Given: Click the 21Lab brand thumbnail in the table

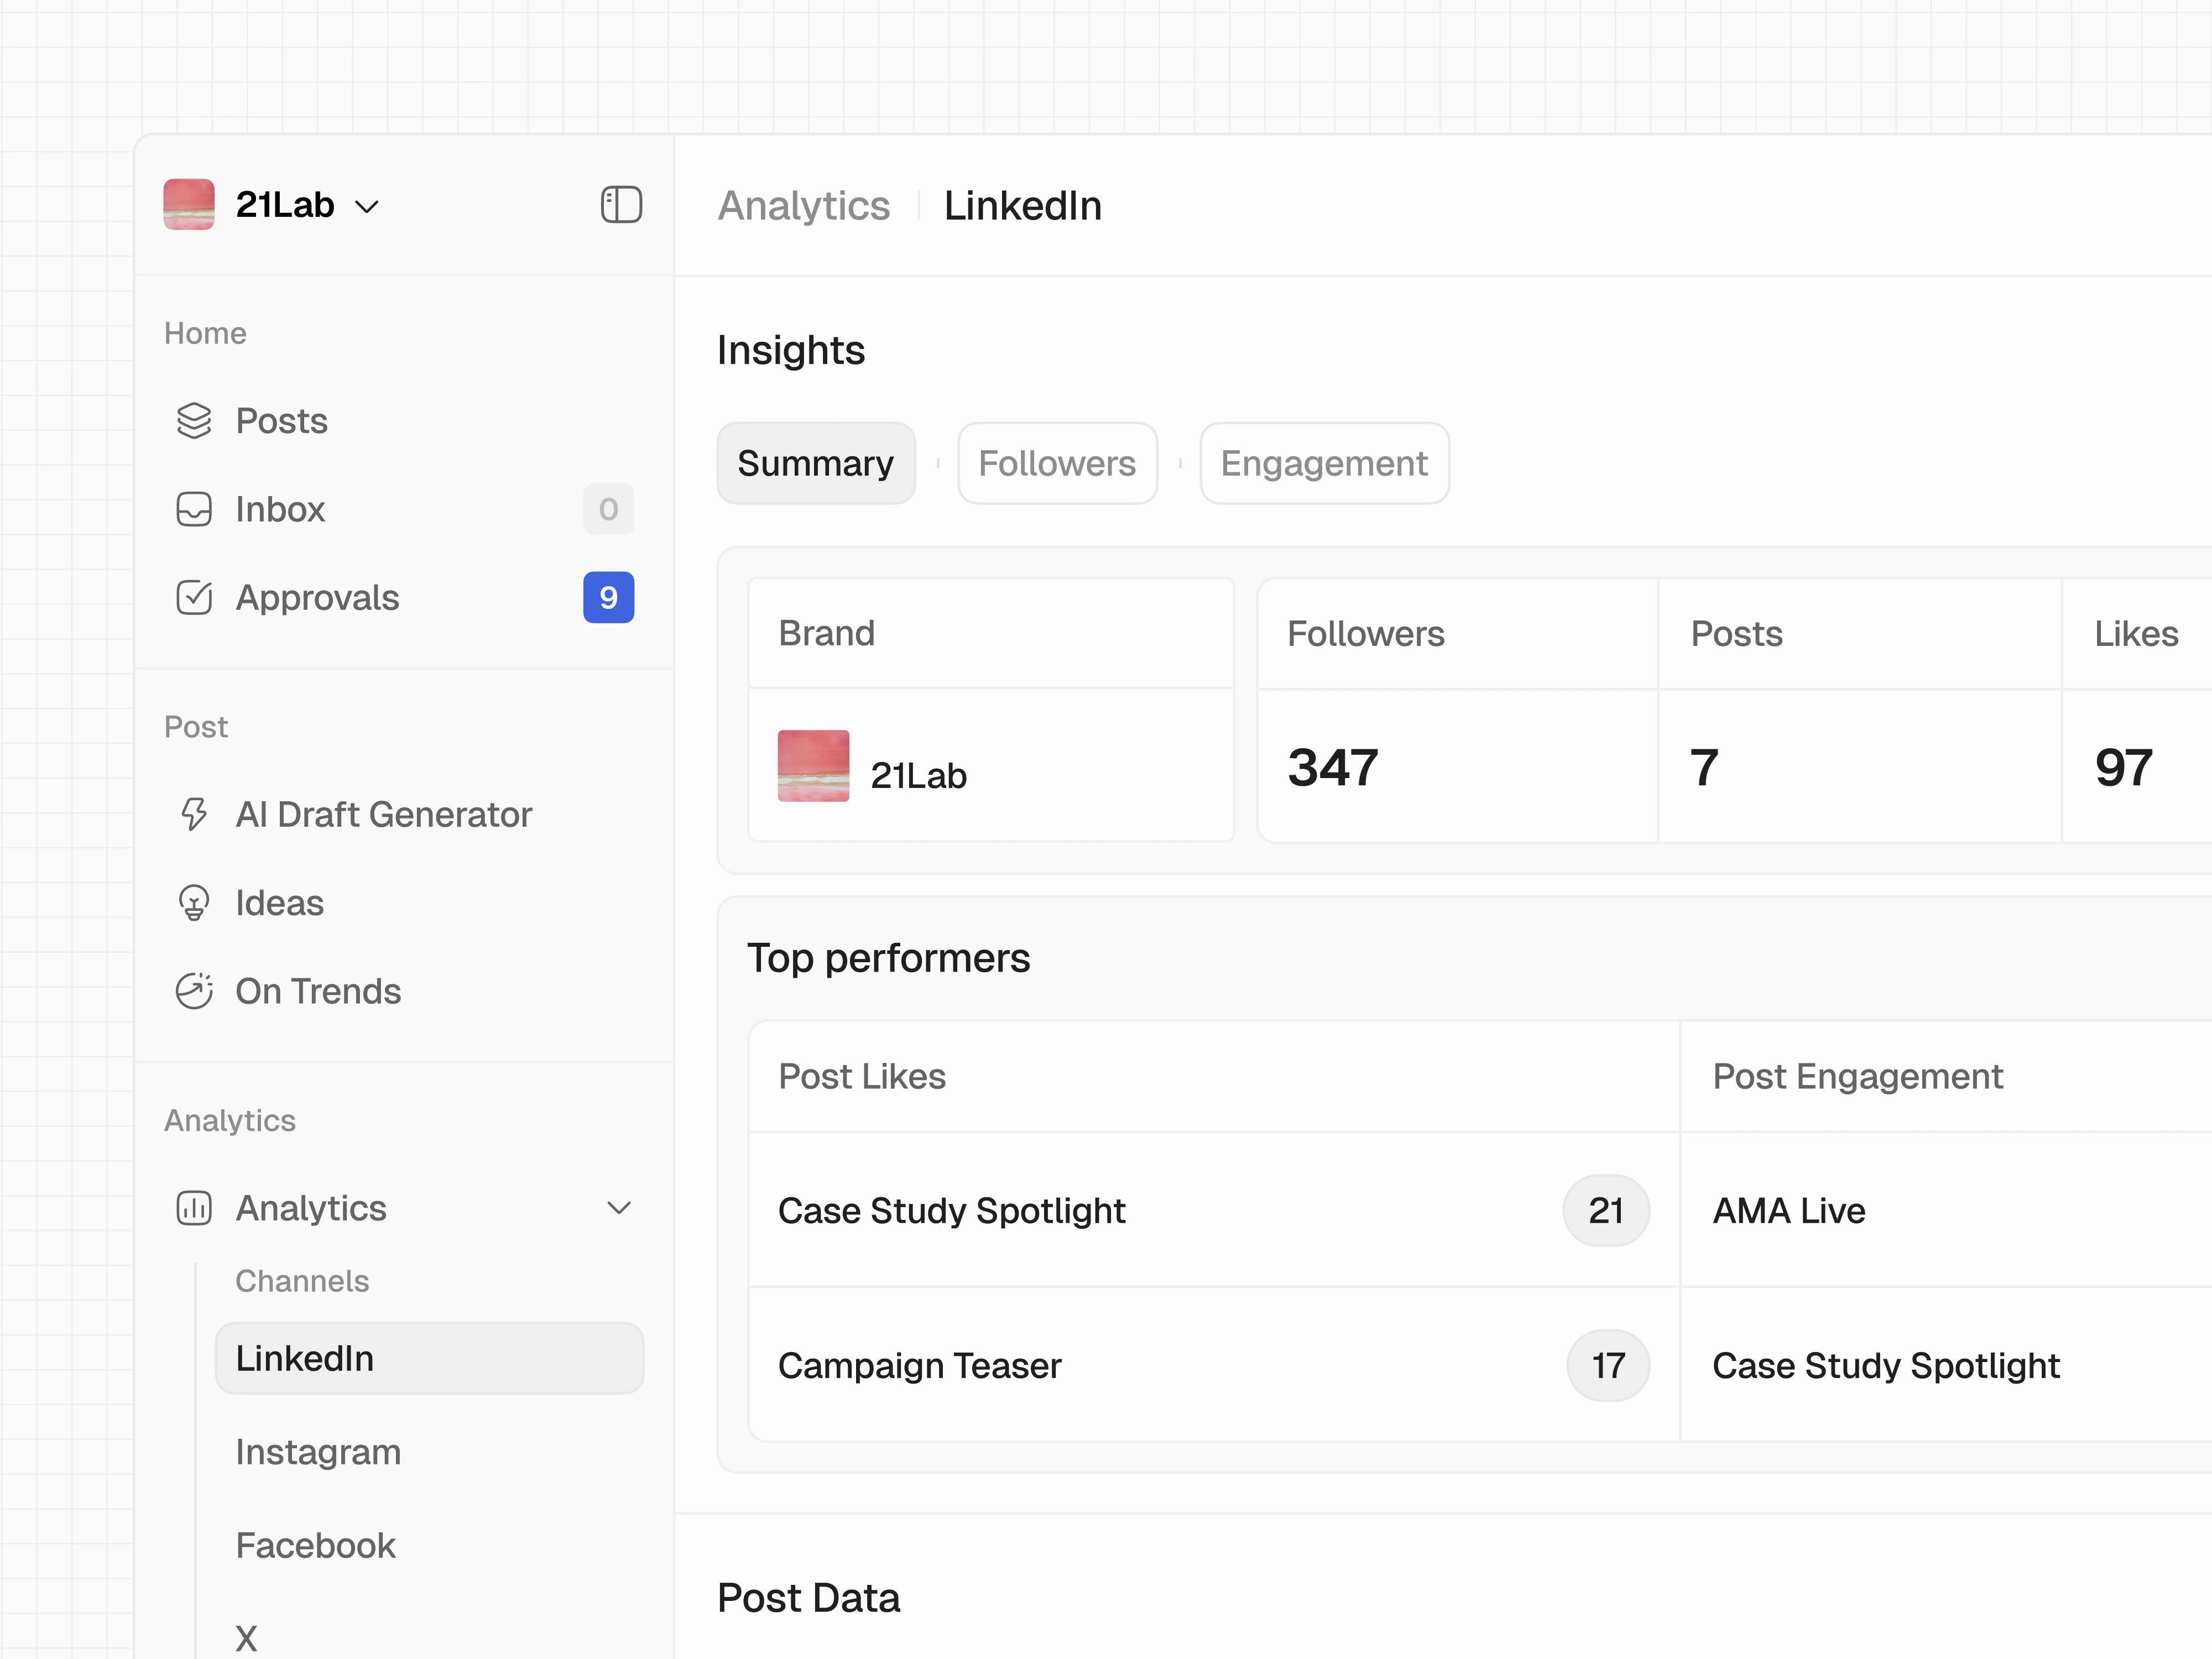Looking at the screenshot, I should [x=813, y=766].
